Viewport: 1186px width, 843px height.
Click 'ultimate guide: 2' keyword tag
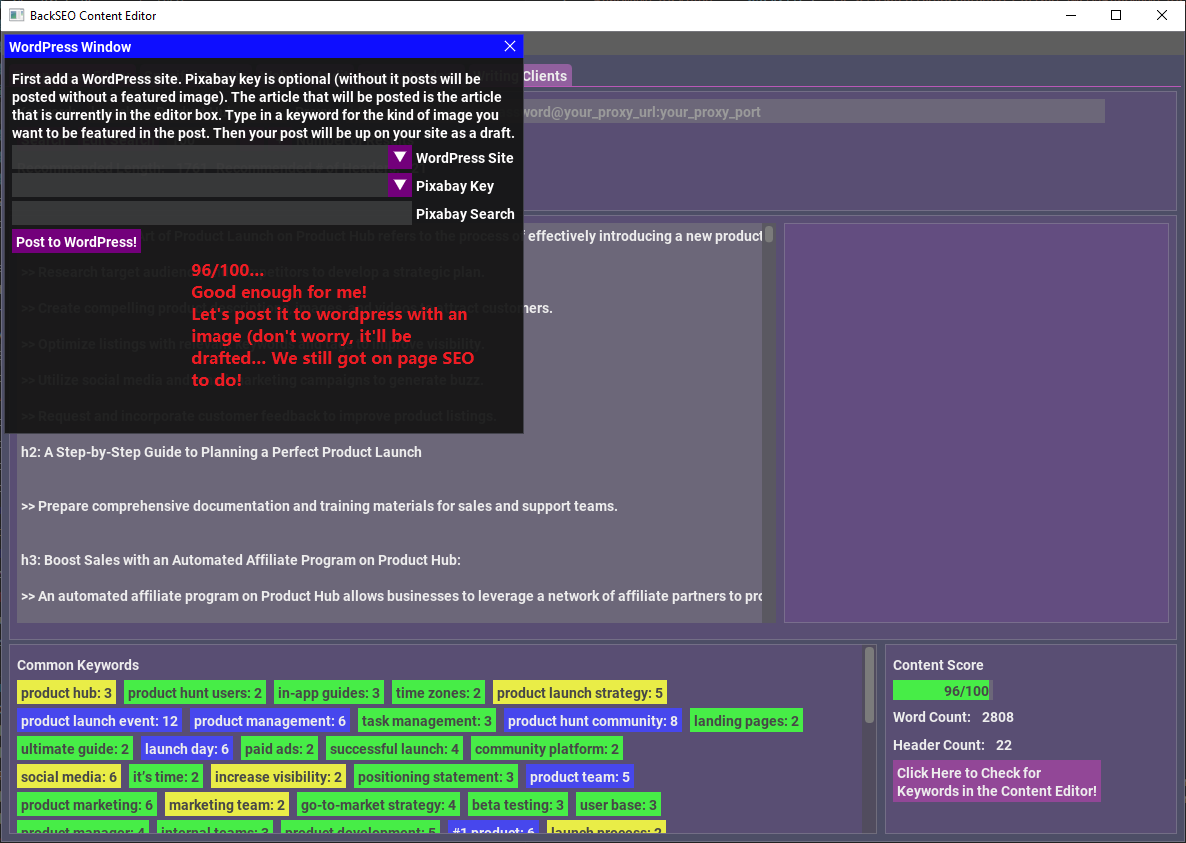pos(75,749)
